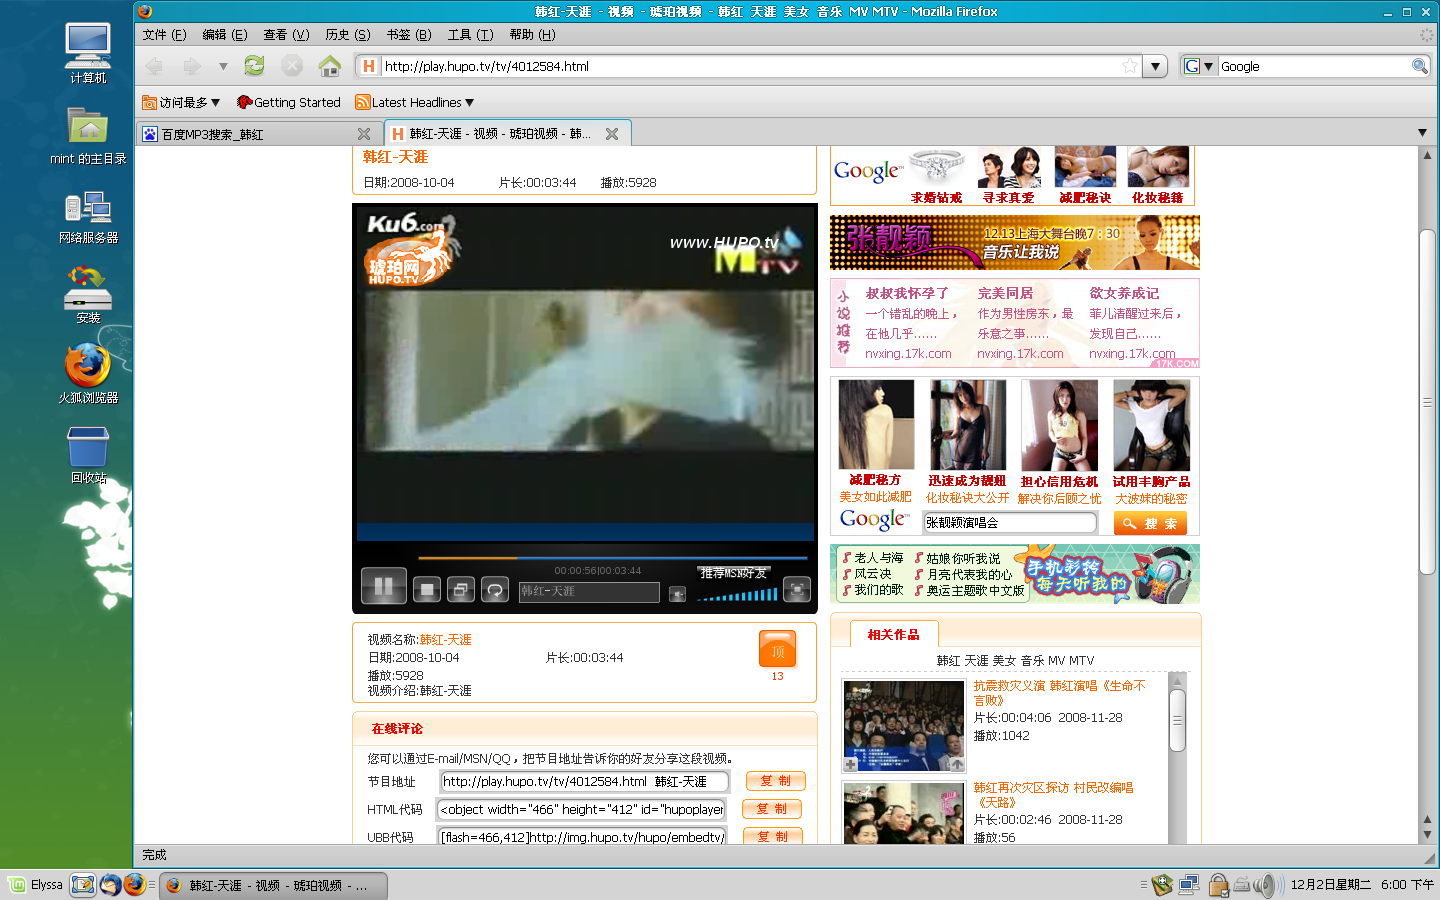
Task: Close the 百度MP3搜索 tab
Action: (364, 134)
